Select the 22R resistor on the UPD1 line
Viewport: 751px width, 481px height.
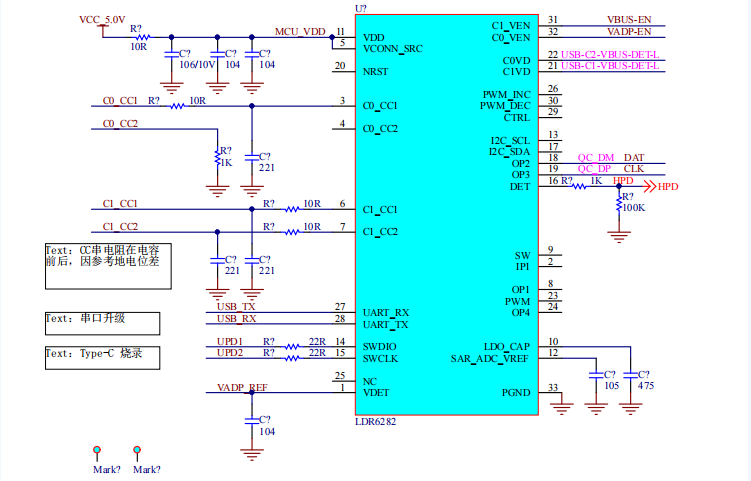[292, 346]
